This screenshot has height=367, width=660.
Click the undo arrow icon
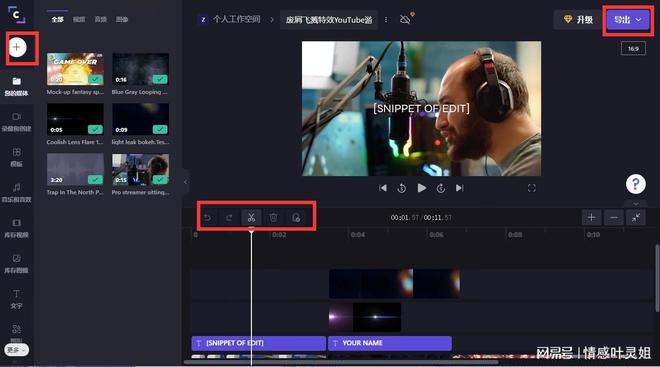[208, 218]
